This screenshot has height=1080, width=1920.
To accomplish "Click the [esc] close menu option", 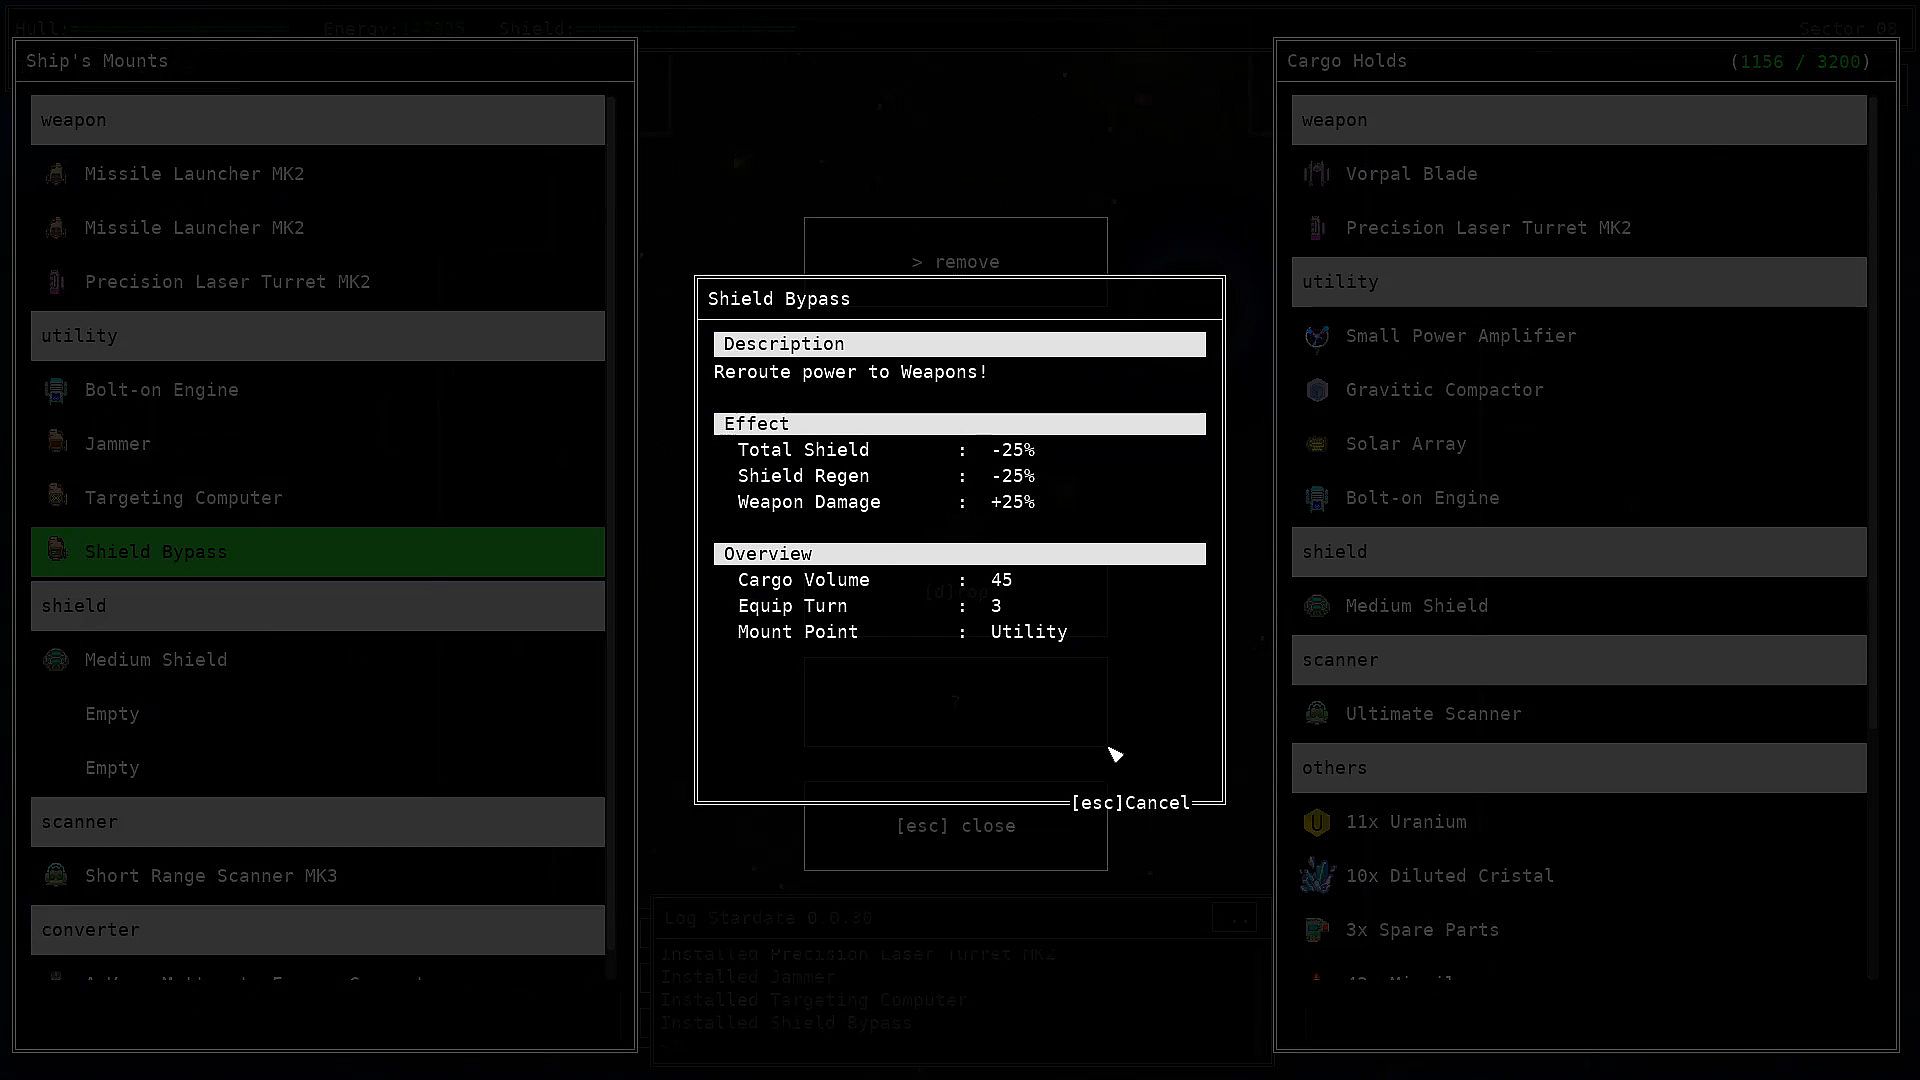I will (x=955, y=826).
